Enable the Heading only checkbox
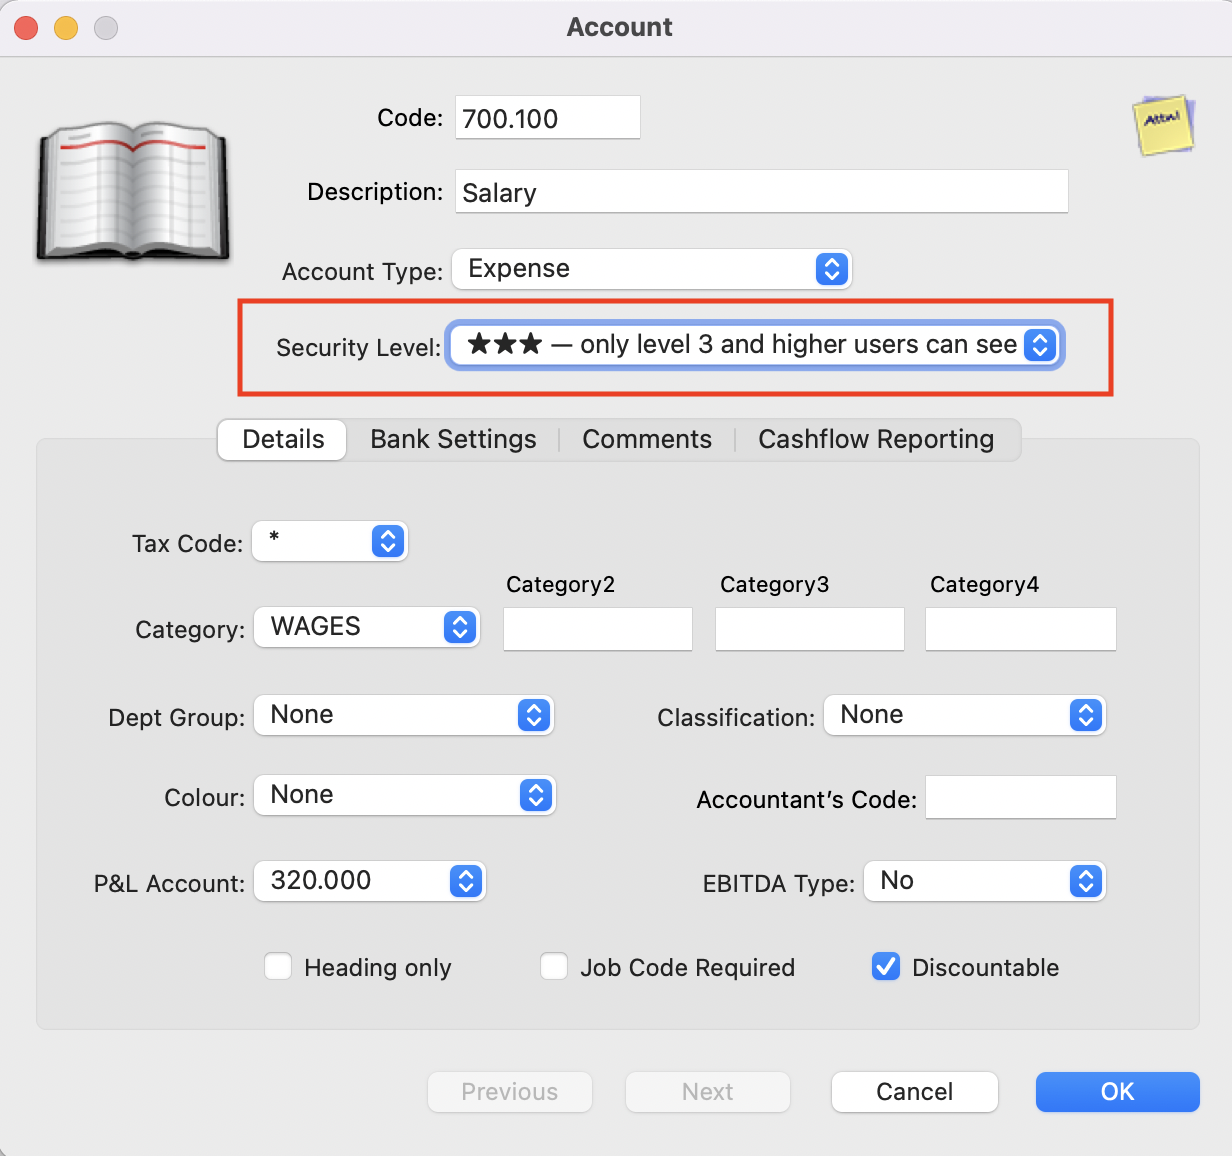 pos(277,966)
